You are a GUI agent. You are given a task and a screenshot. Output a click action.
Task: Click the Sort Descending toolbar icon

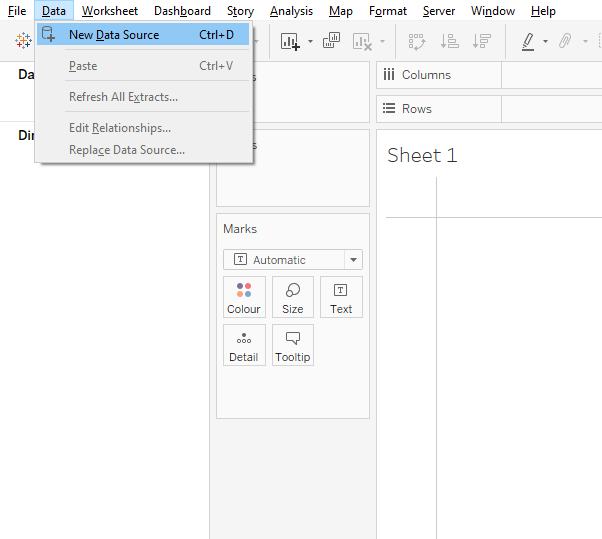point(482,41)
